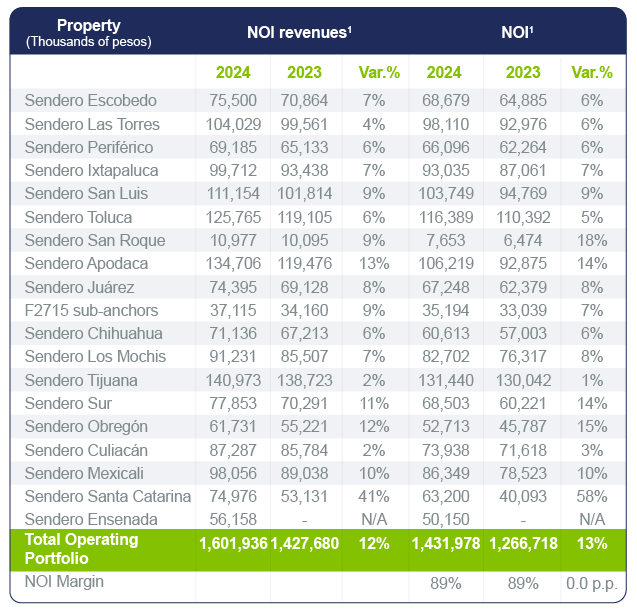Image resolution: width=637 pixels, height=611 pixels.
Task: Click the Property column header
Action: coord(88,32)
